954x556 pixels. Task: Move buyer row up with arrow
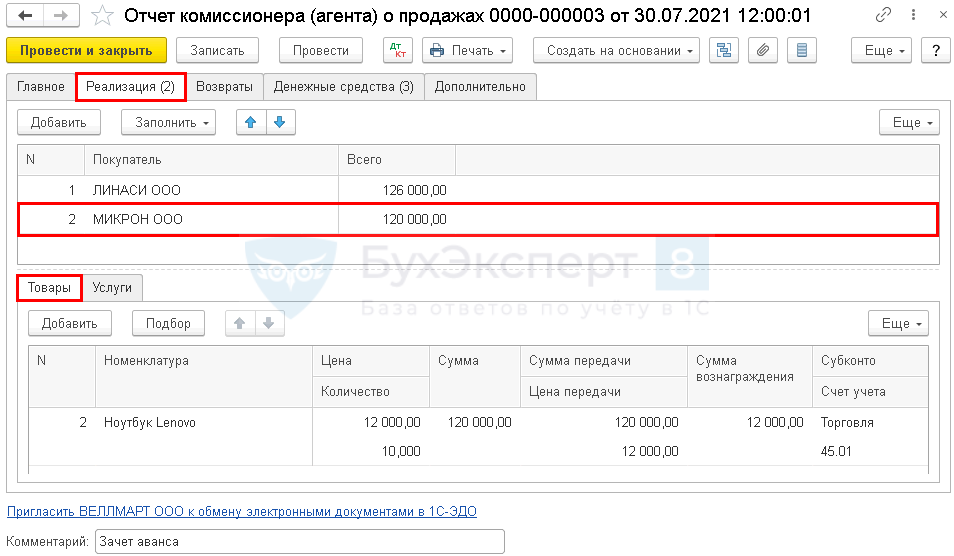(251, 122)
